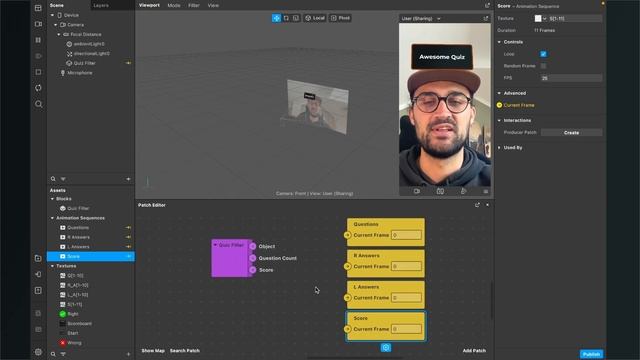Toggle Pivot mode button

(340, 18)
